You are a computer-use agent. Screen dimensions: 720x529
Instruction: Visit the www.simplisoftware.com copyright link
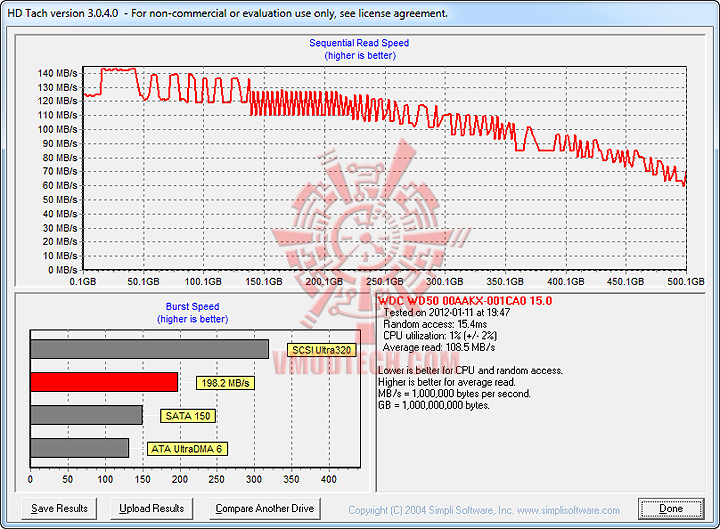pos(568,510)
